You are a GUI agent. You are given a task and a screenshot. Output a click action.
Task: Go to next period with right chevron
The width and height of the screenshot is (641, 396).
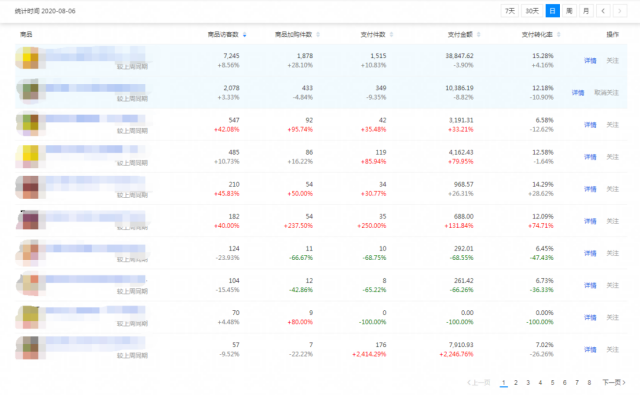coord(620,11)
